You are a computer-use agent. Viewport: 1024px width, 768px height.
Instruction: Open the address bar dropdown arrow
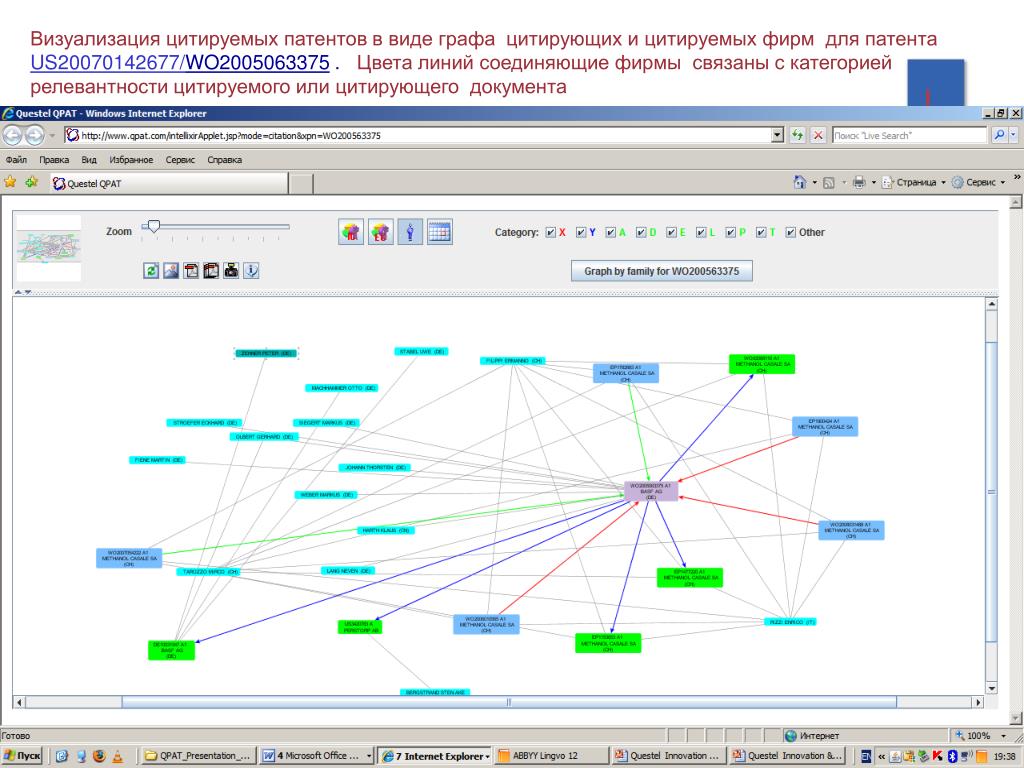(777, 135)
